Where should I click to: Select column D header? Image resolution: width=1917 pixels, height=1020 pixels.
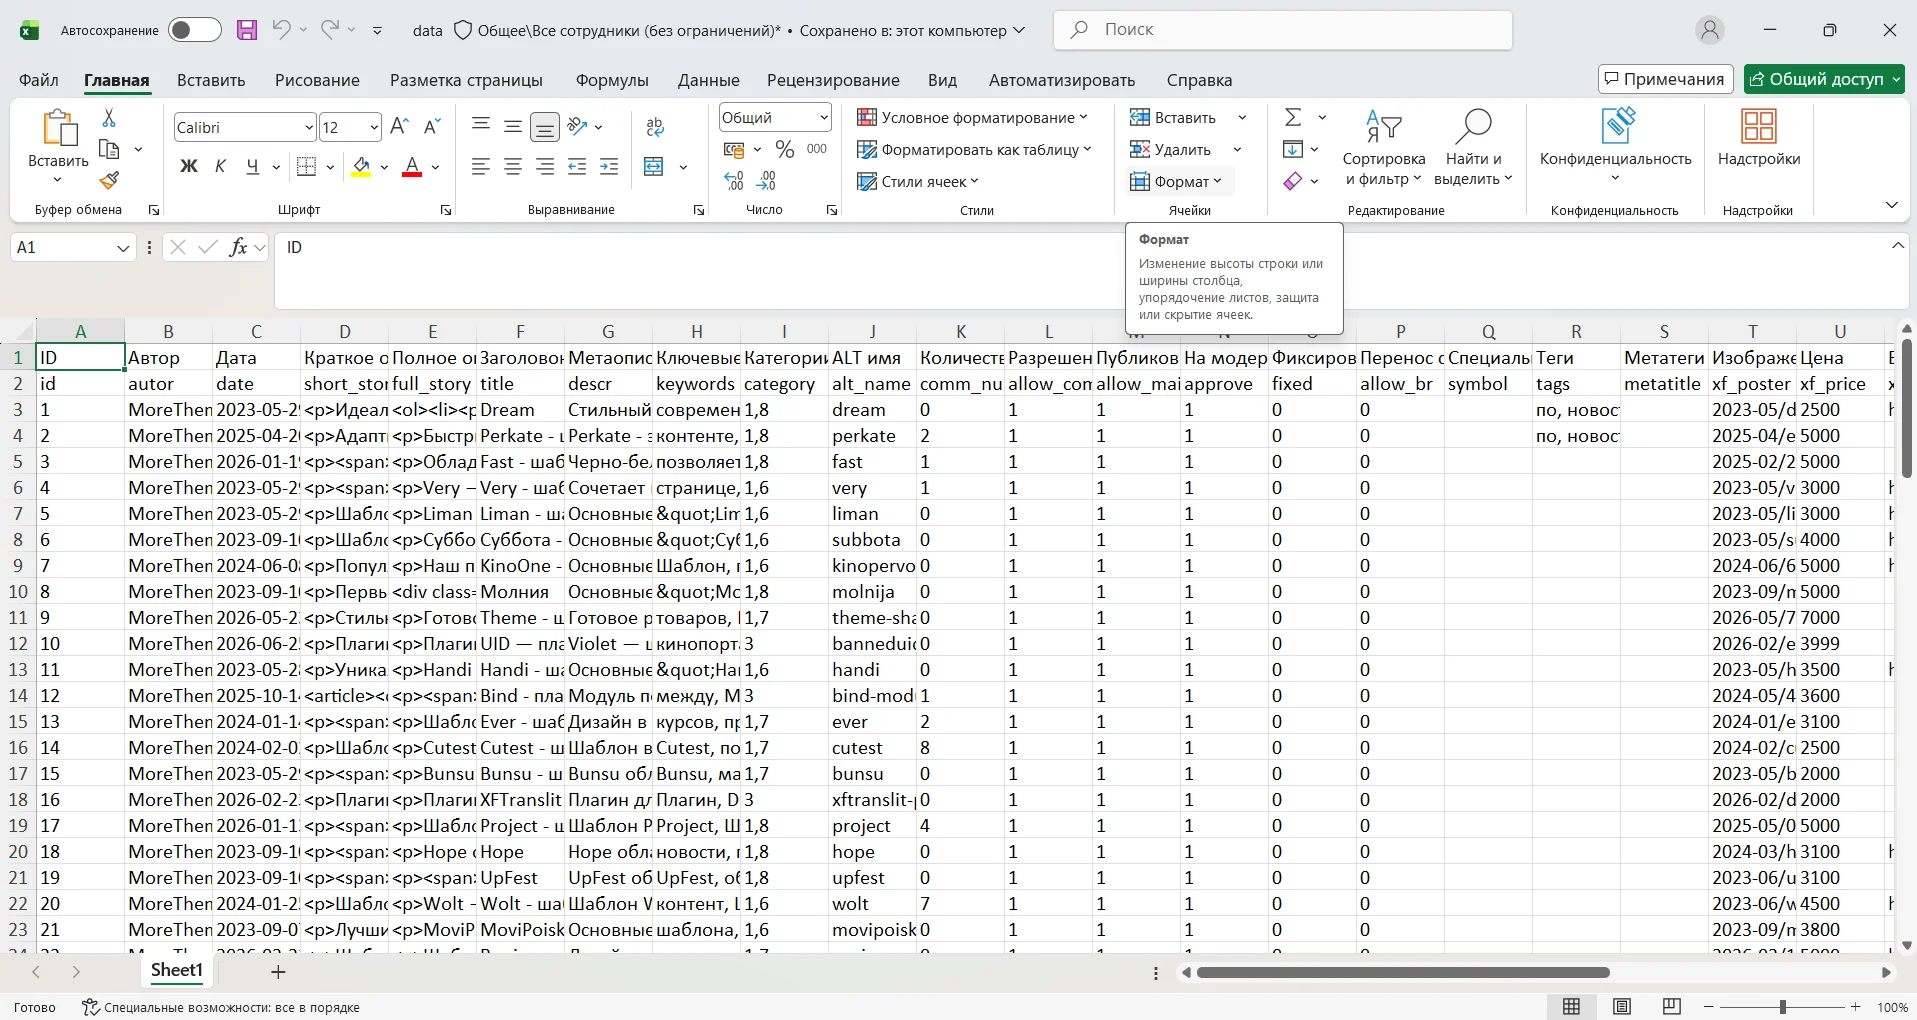pyautogui.click(x=344, y=331)
